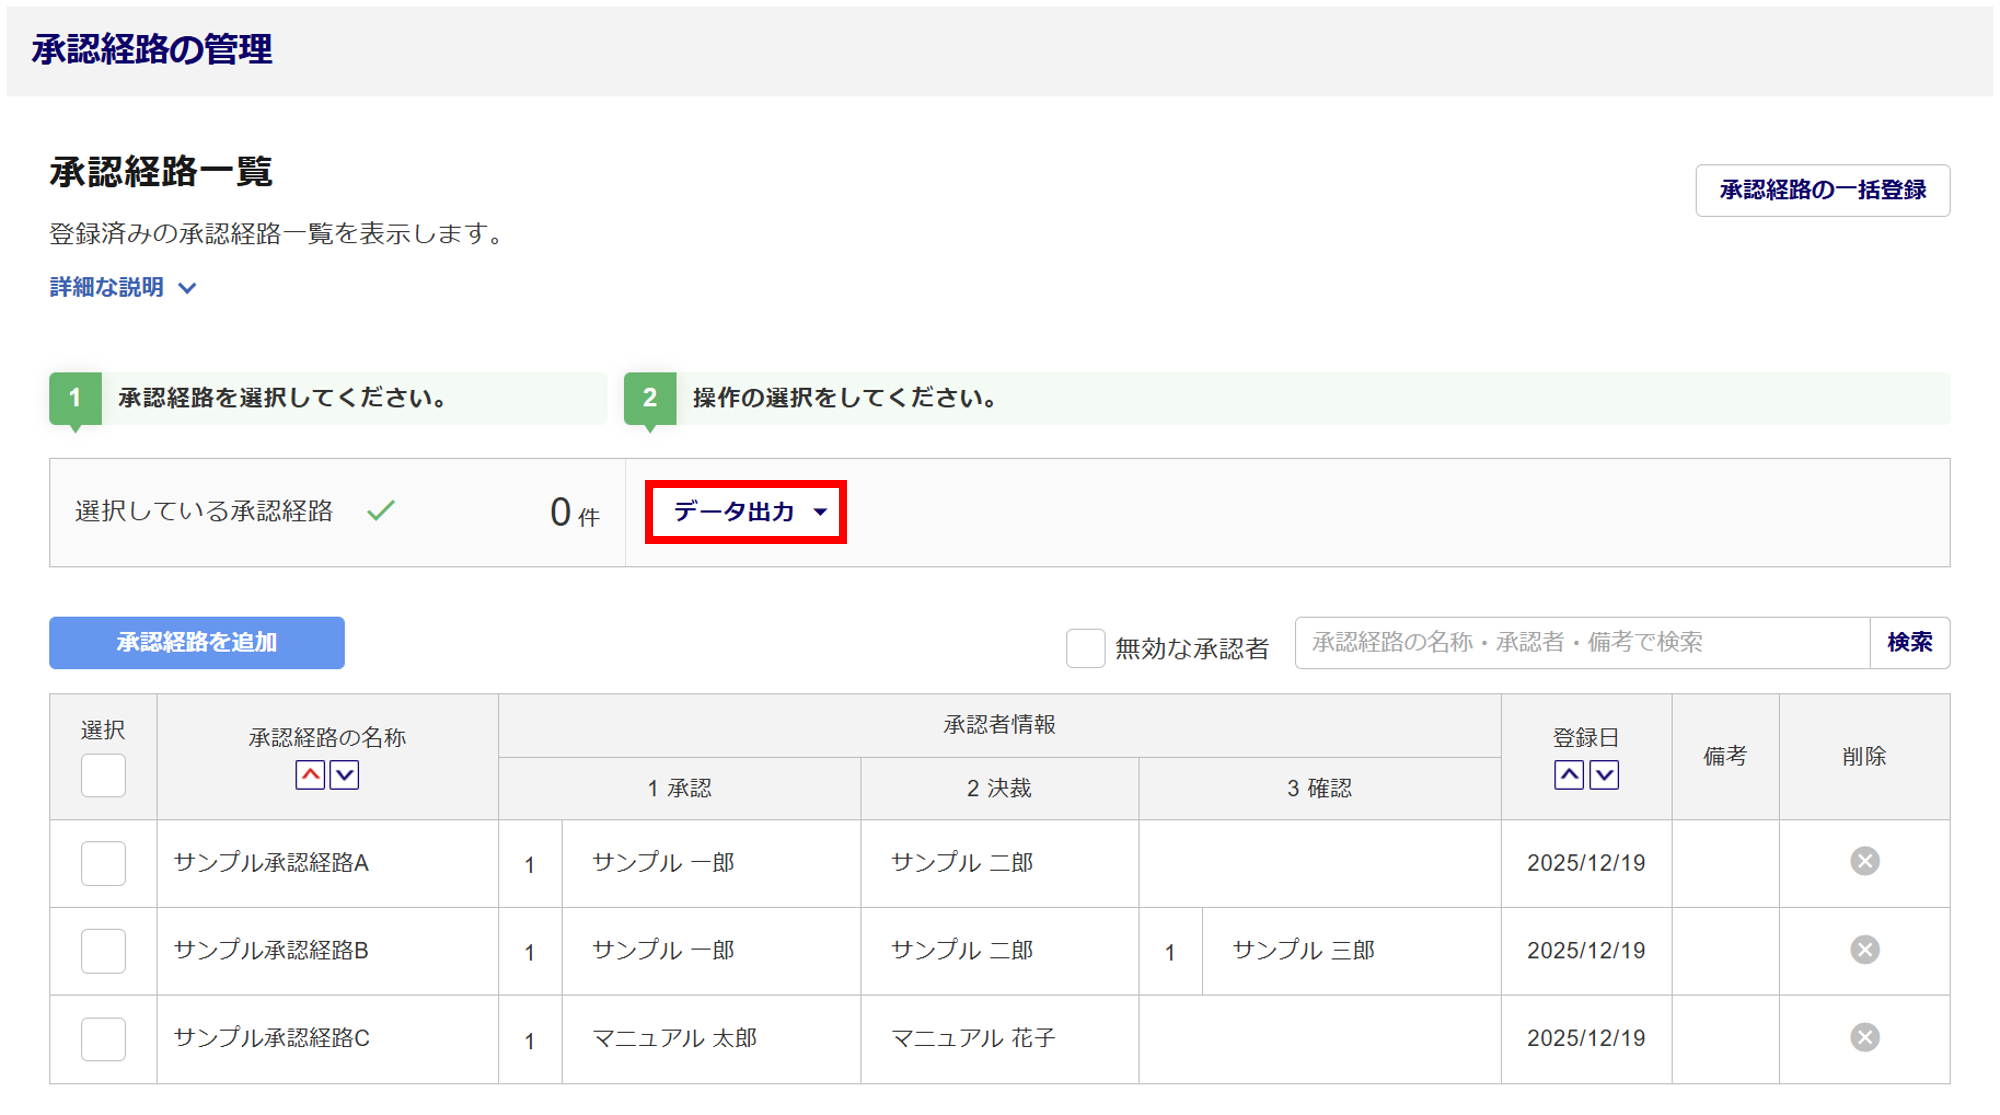Click 承認経路を追加 button

click(197, 643)
